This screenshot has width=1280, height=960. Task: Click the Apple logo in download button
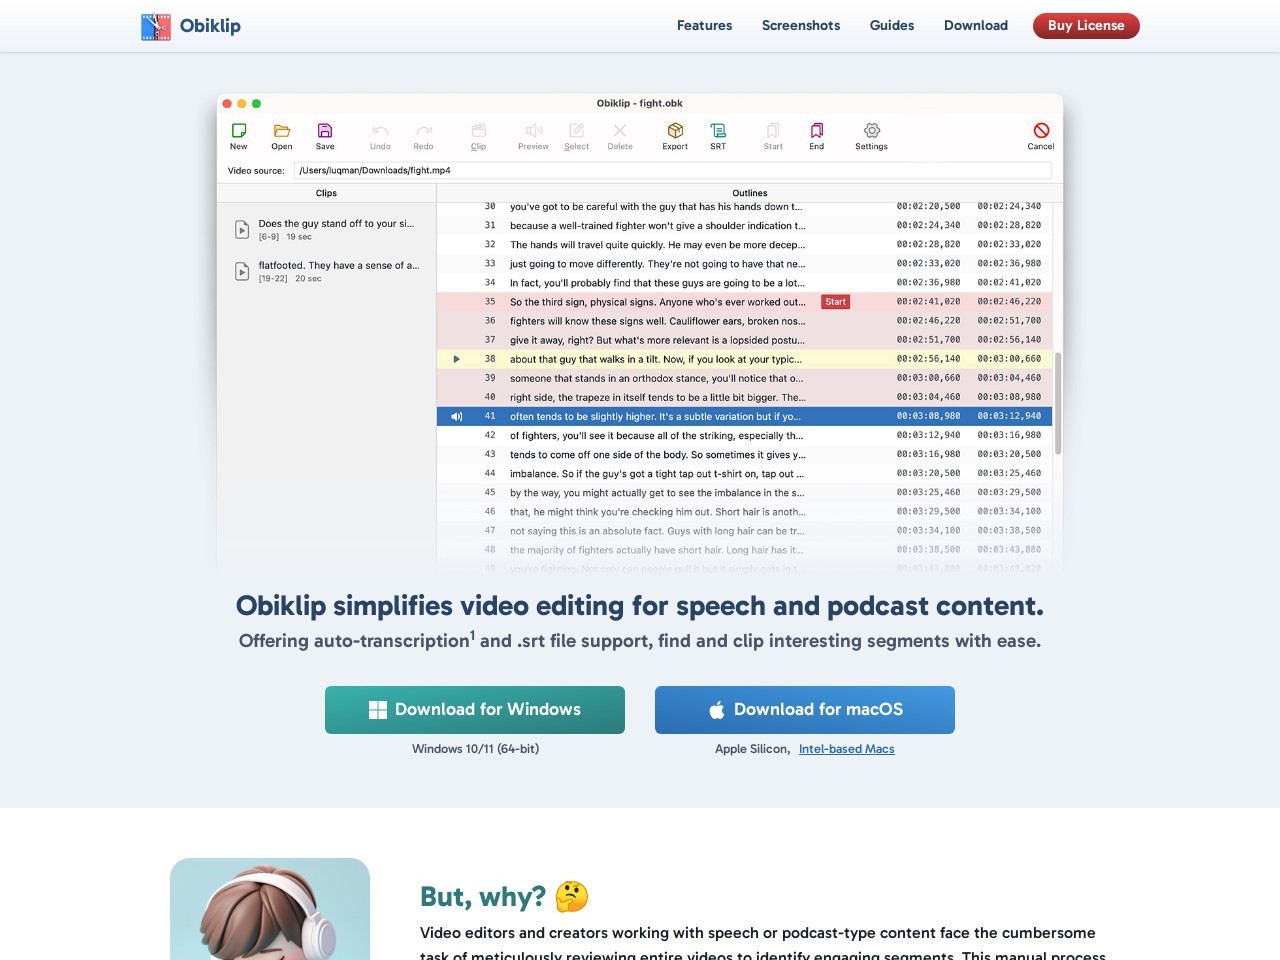point(716,710)
